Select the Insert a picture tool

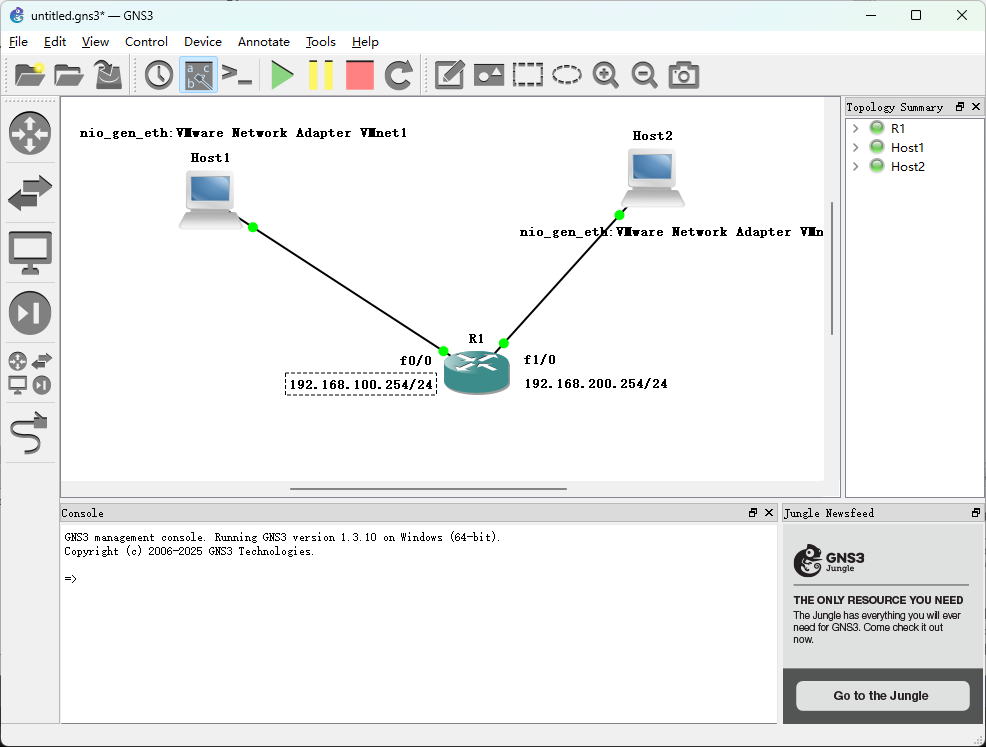pos(489,75)
